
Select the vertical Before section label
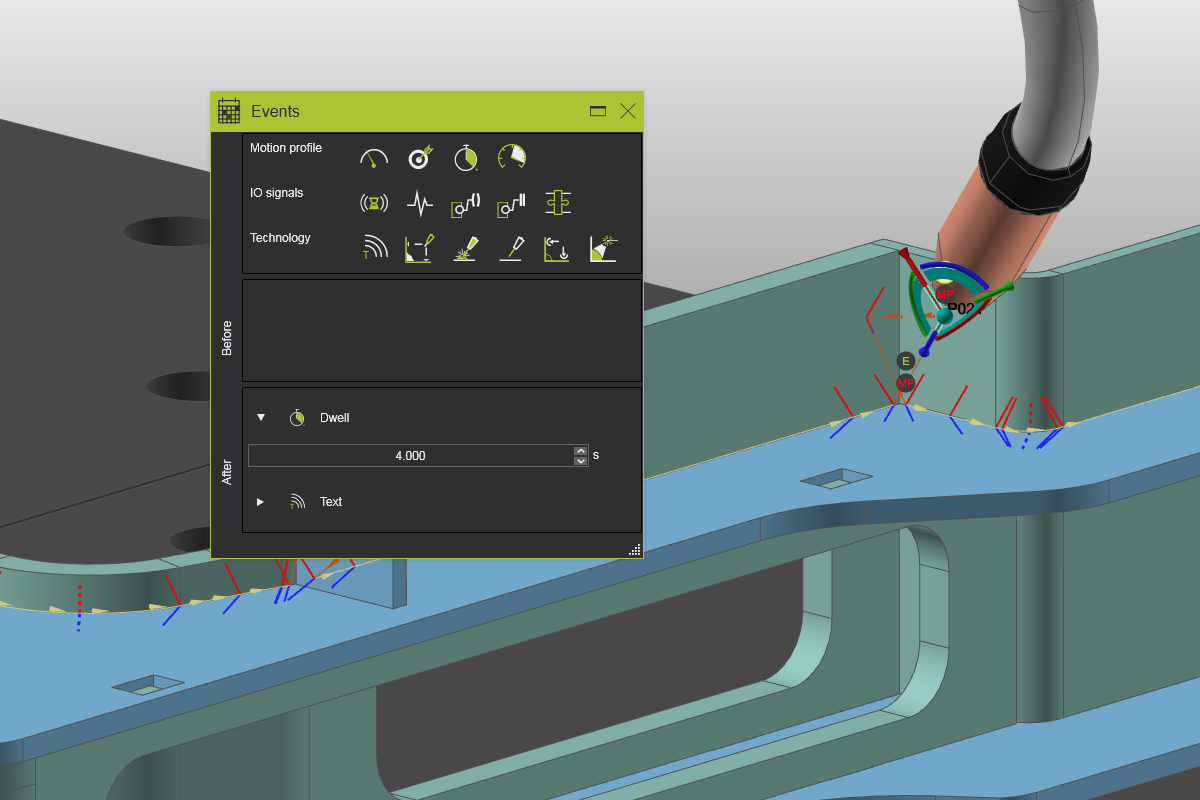pos(227,338)
